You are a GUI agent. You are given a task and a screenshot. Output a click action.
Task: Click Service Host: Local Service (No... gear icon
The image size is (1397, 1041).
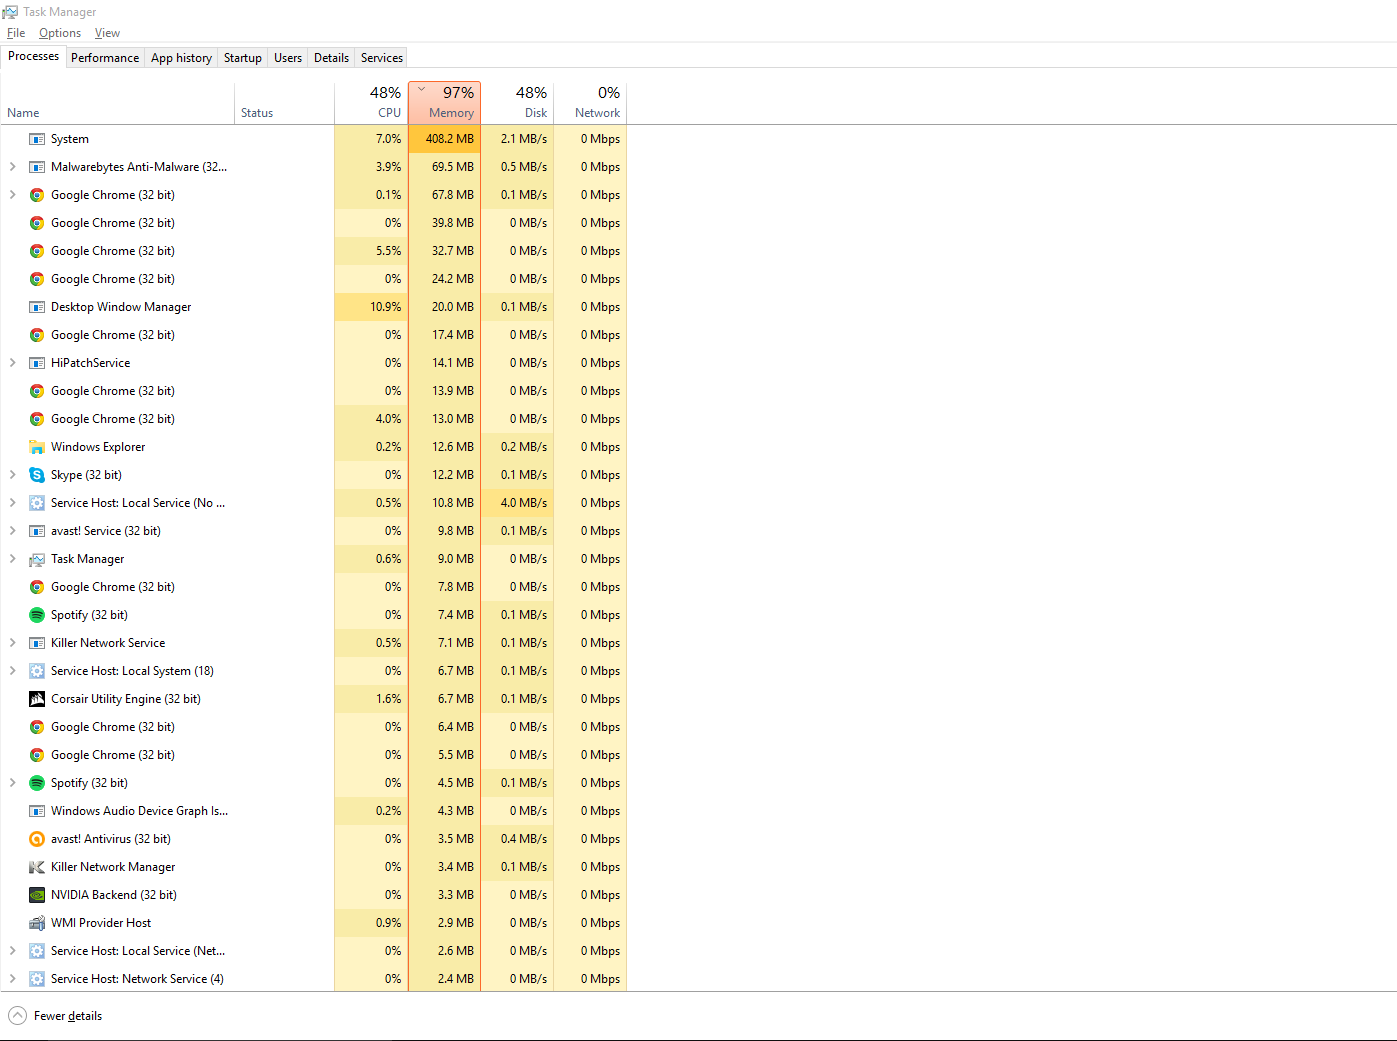(37, 503)
